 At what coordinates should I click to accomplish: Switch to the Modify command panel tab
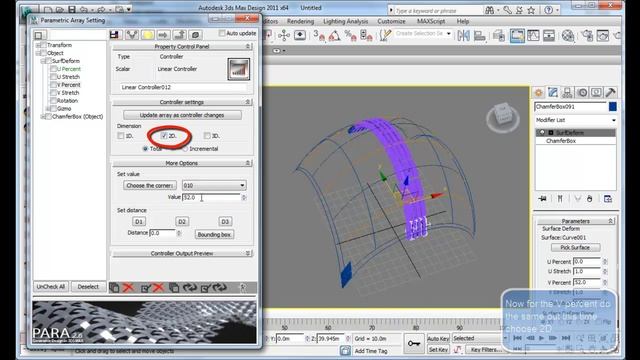[x=553, y=93]
